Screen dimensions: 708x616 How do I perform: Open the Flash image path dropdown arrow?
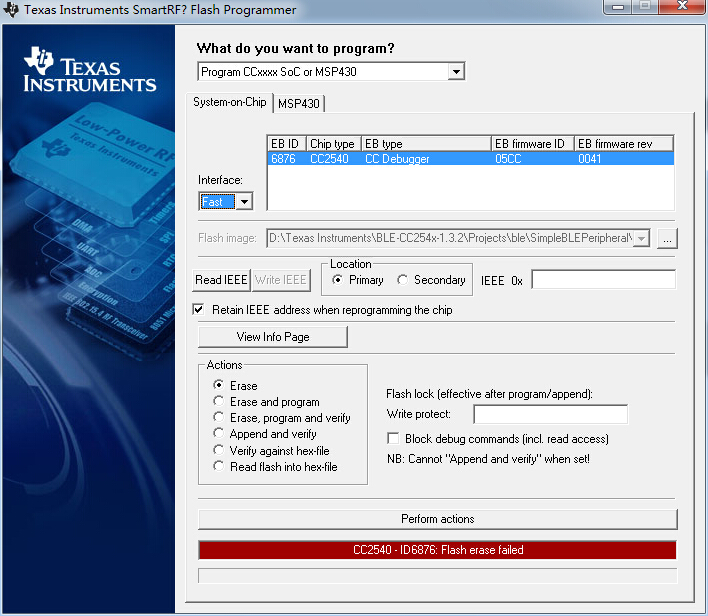click(x=641, y=238)
